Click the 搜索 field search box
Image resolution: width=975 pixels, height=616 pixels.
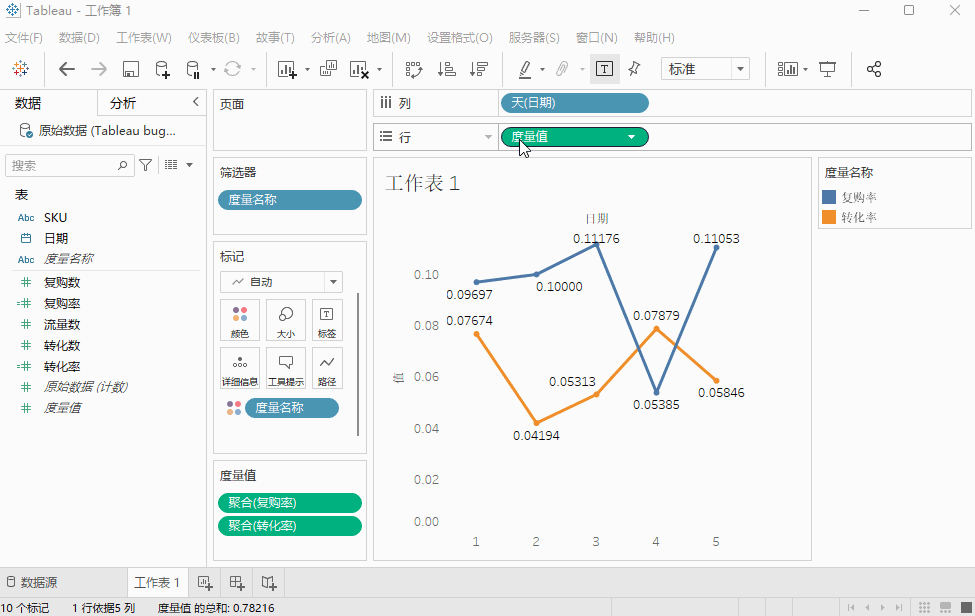70,165
